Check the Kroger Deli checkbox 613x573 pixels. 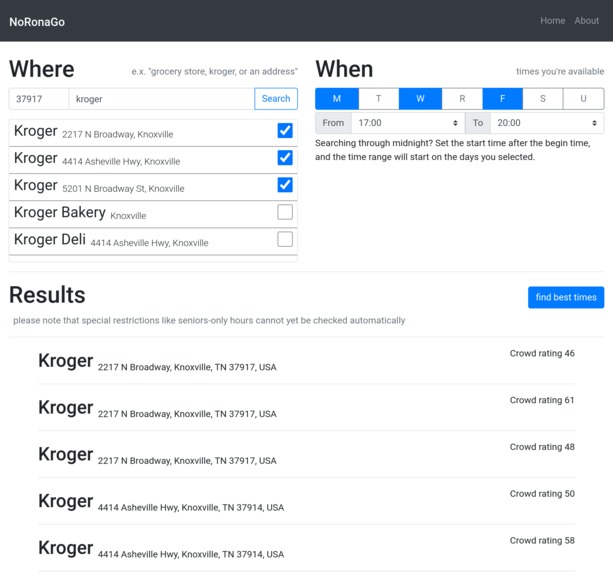[x=285, y=239]
